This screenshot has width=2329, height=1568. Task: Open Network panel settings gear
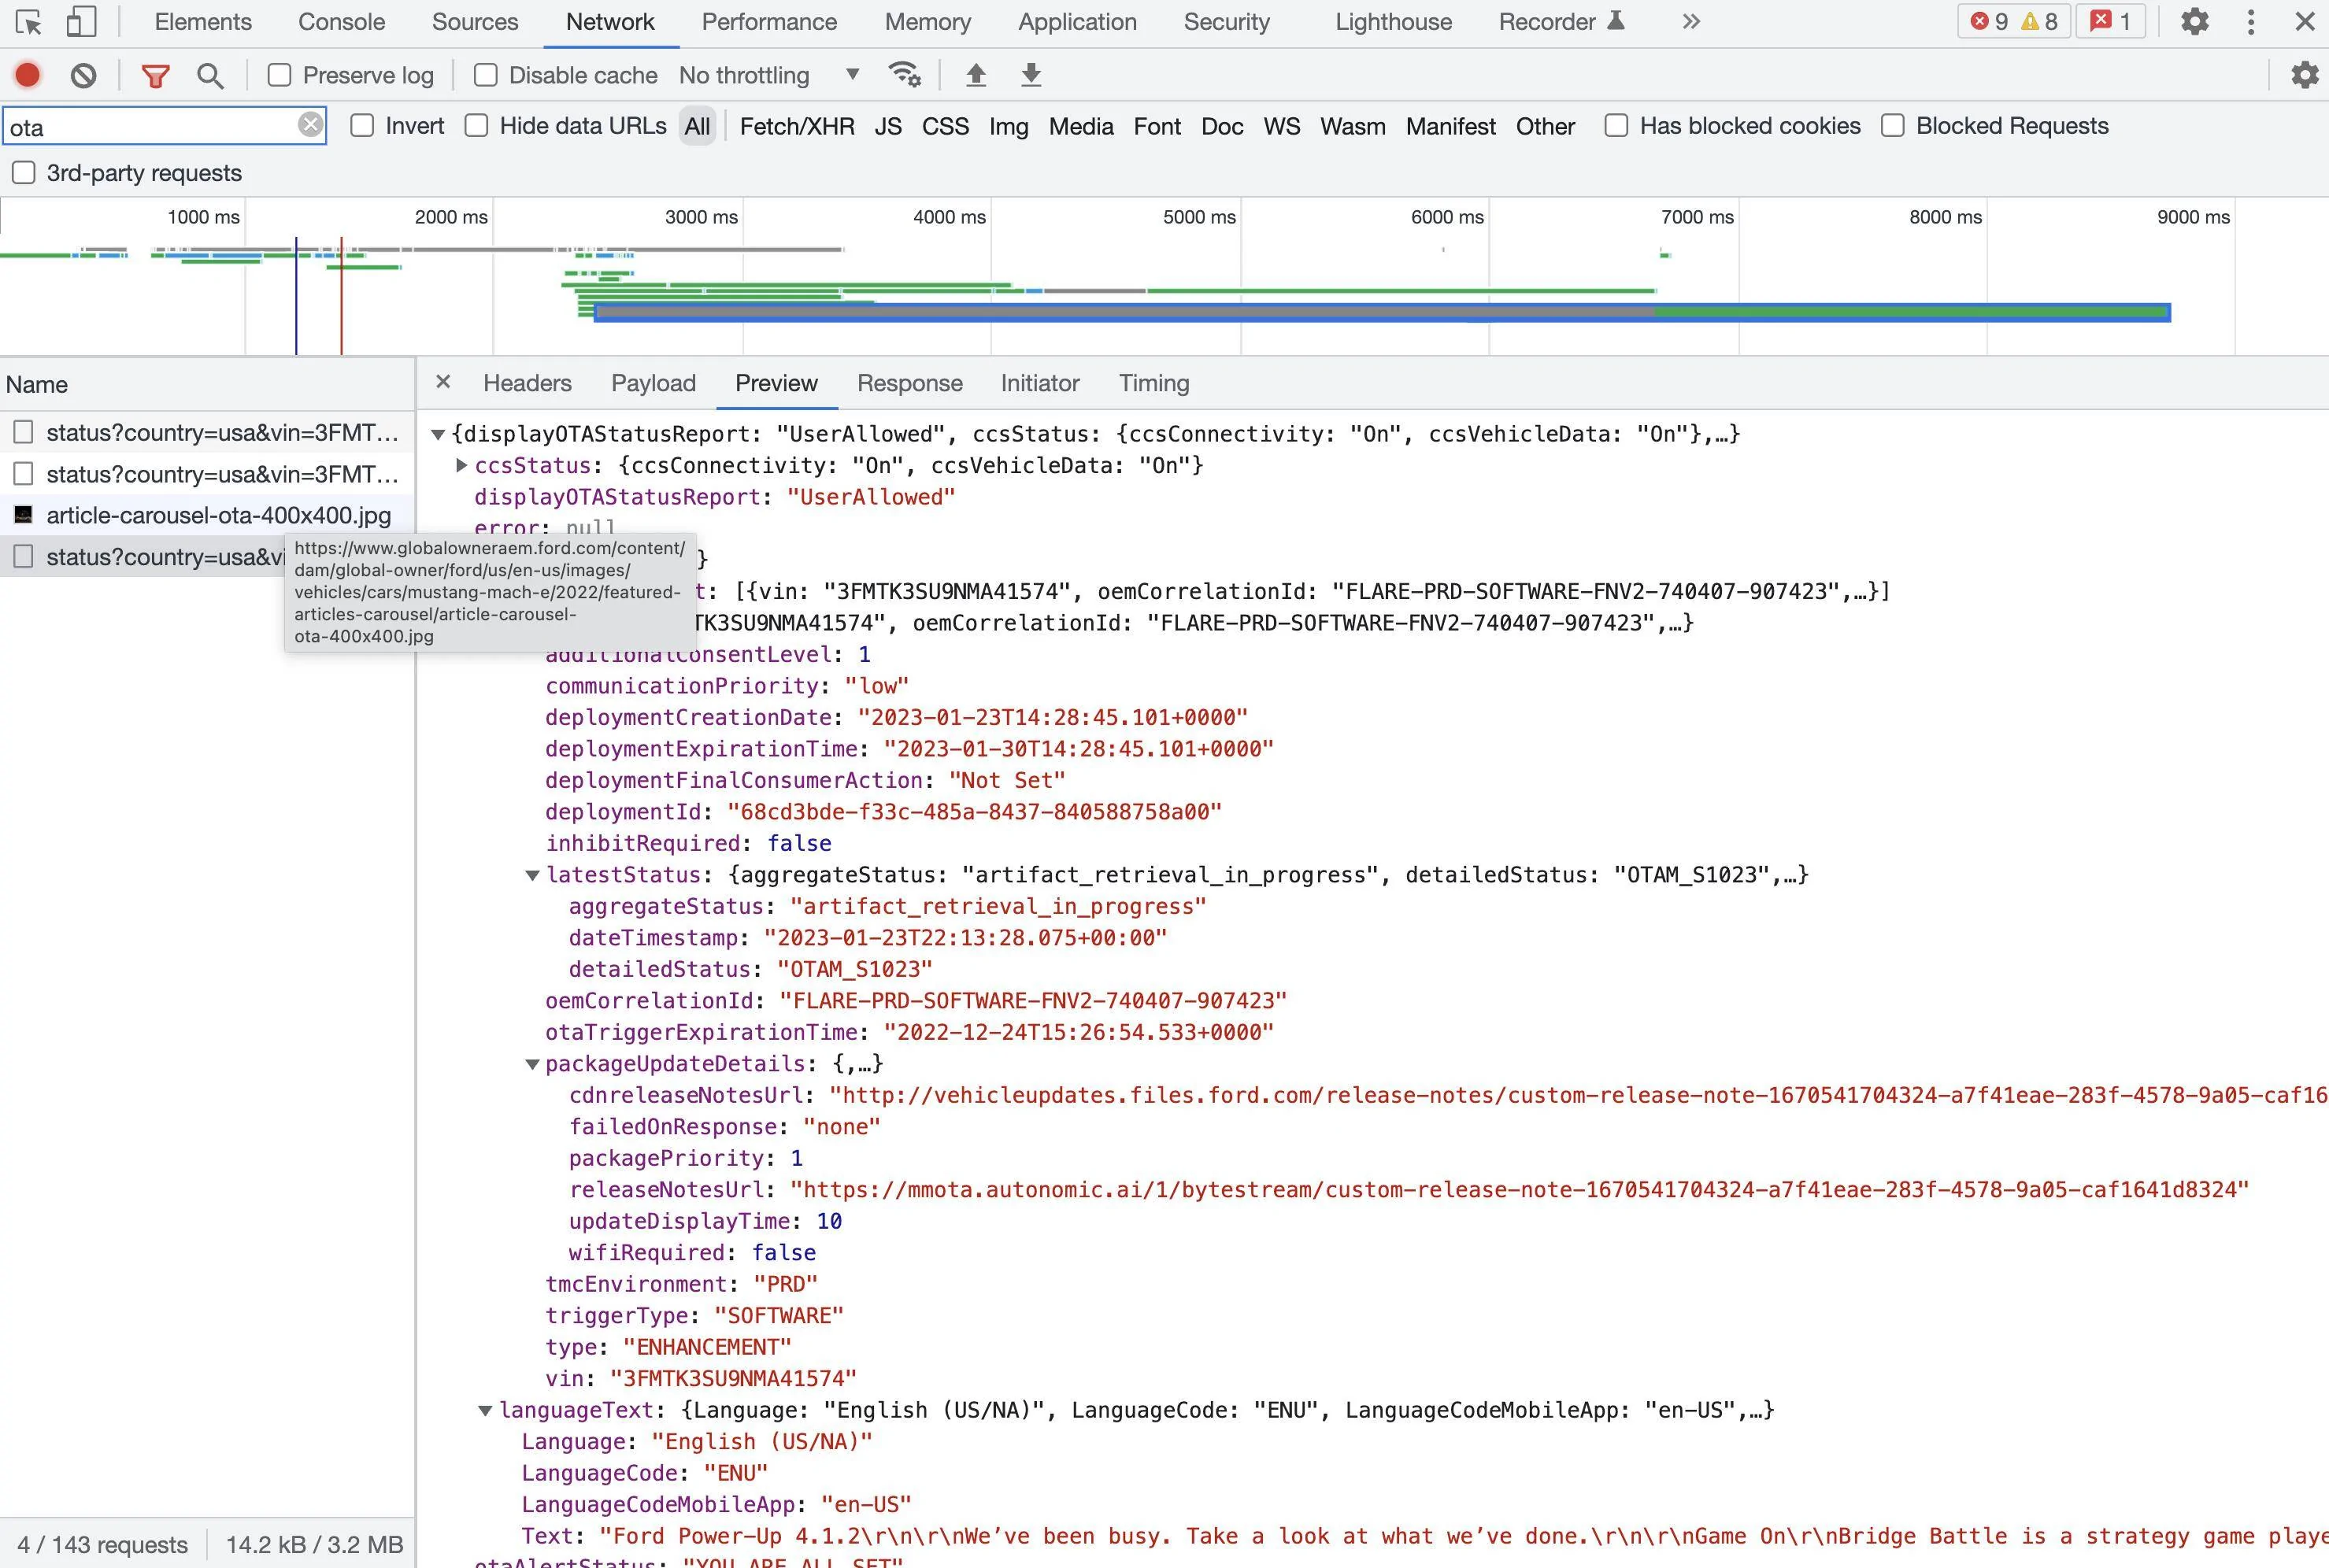2305,75
